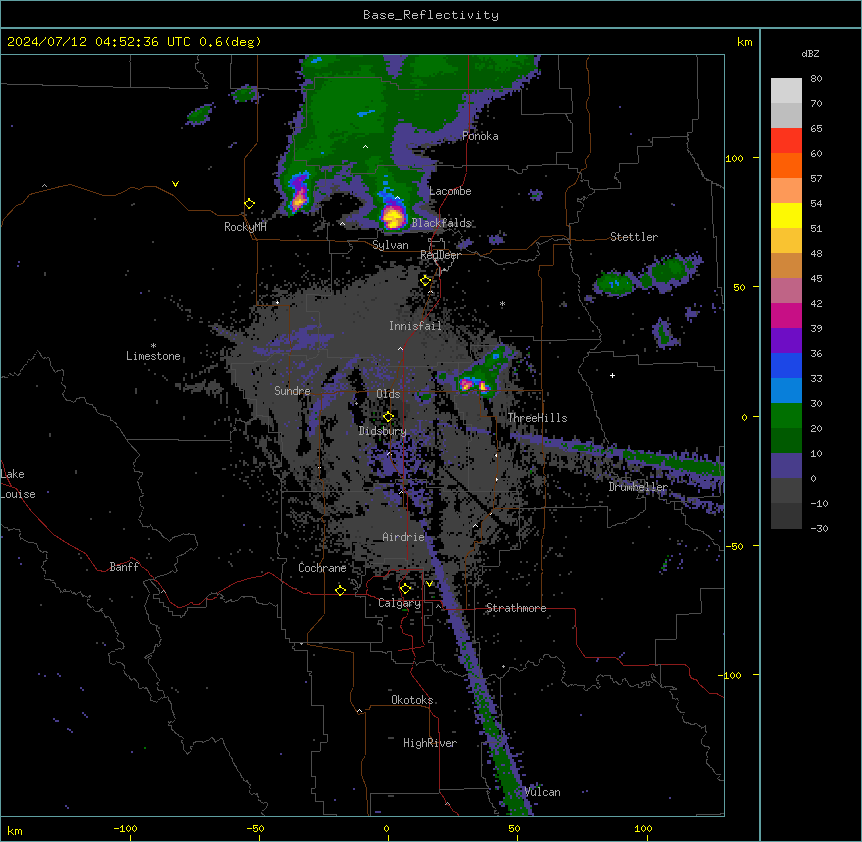Click the Banff label
The width and height of the screenshot is (862, 842).
point(124,567)
